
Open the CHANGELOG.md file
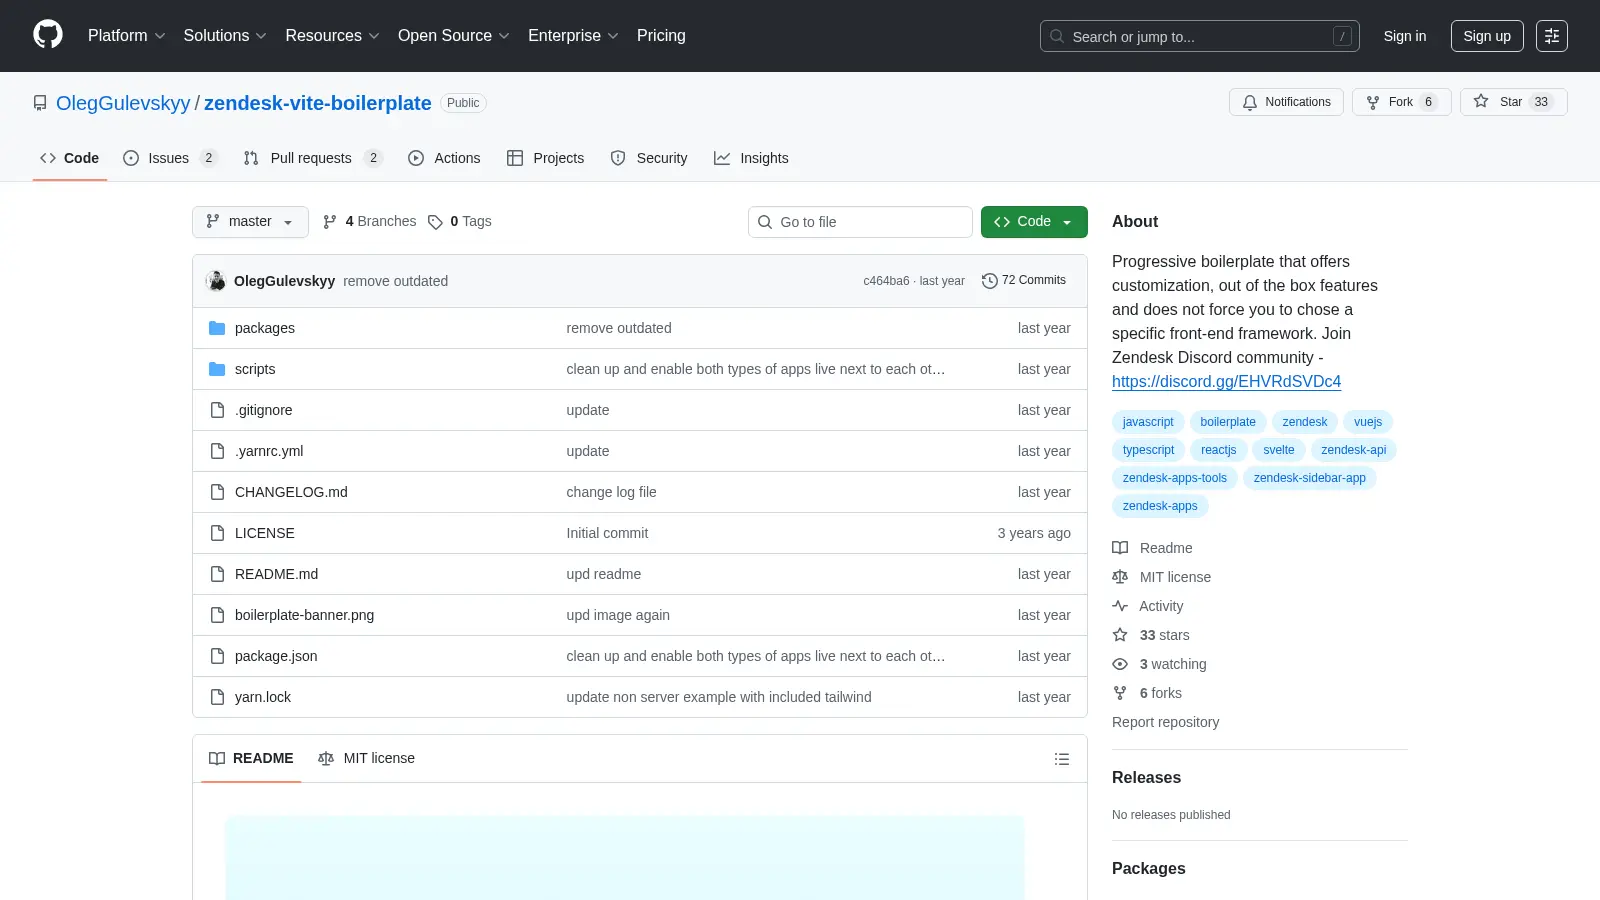coord(291,492)
